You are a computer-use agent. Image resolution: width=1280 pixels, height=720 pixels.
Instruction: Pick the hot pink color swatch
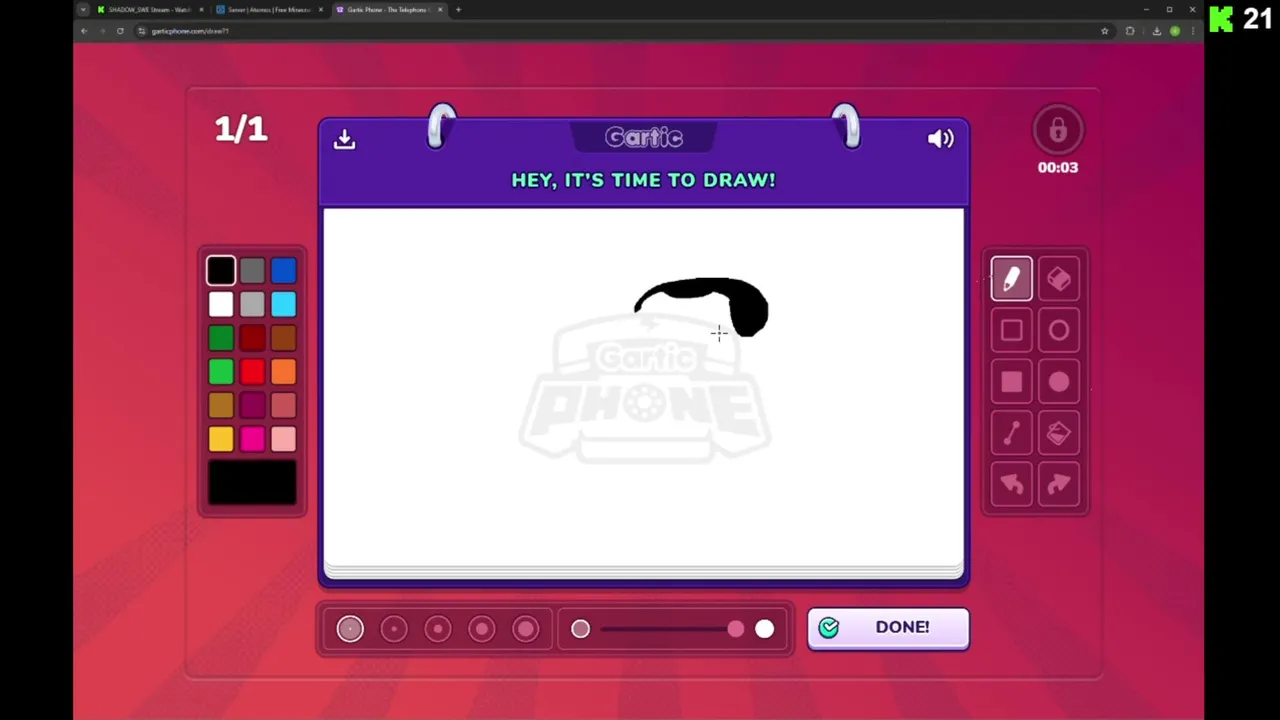[252, 439]
